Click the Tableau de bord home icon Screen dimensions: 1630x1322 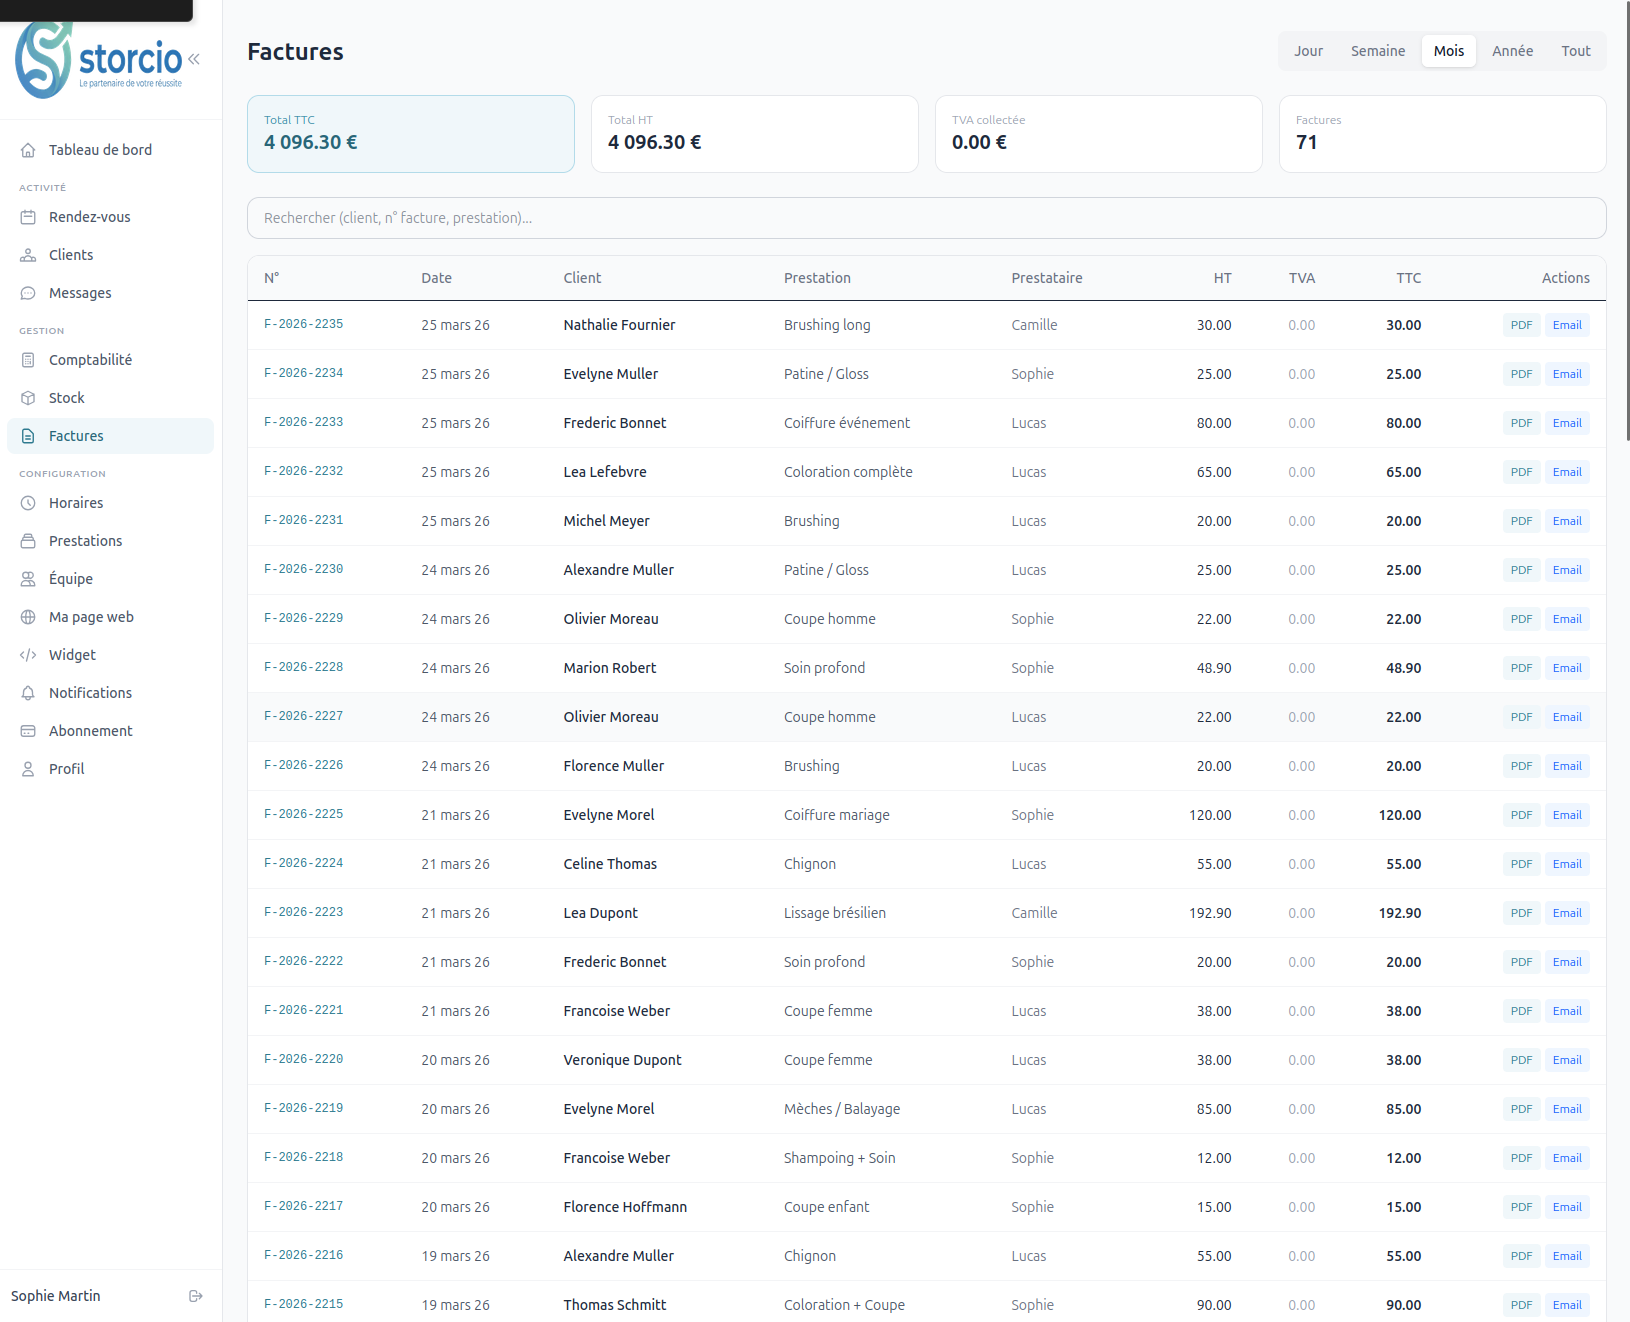tap(28, 150)
